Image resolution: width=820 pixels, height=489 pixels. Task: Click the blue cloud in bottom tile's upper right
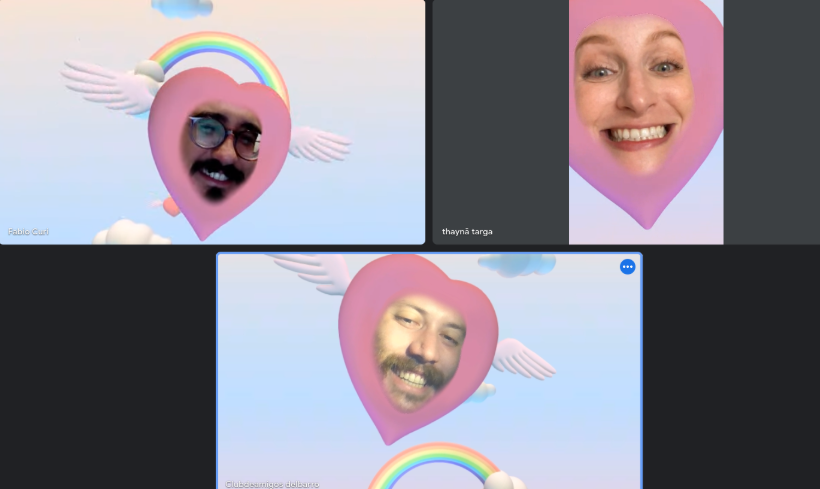515,264
